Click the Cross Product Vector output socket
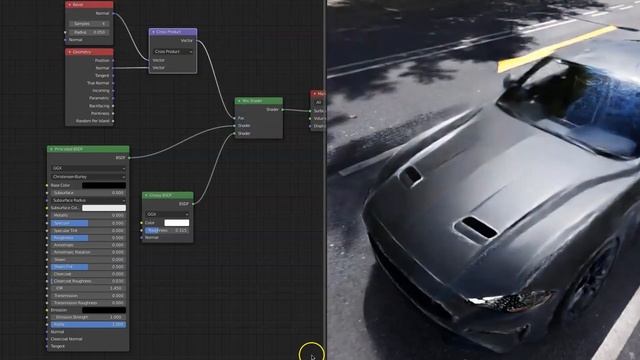Viewport: 640px width, 360px height. [197, 41]
